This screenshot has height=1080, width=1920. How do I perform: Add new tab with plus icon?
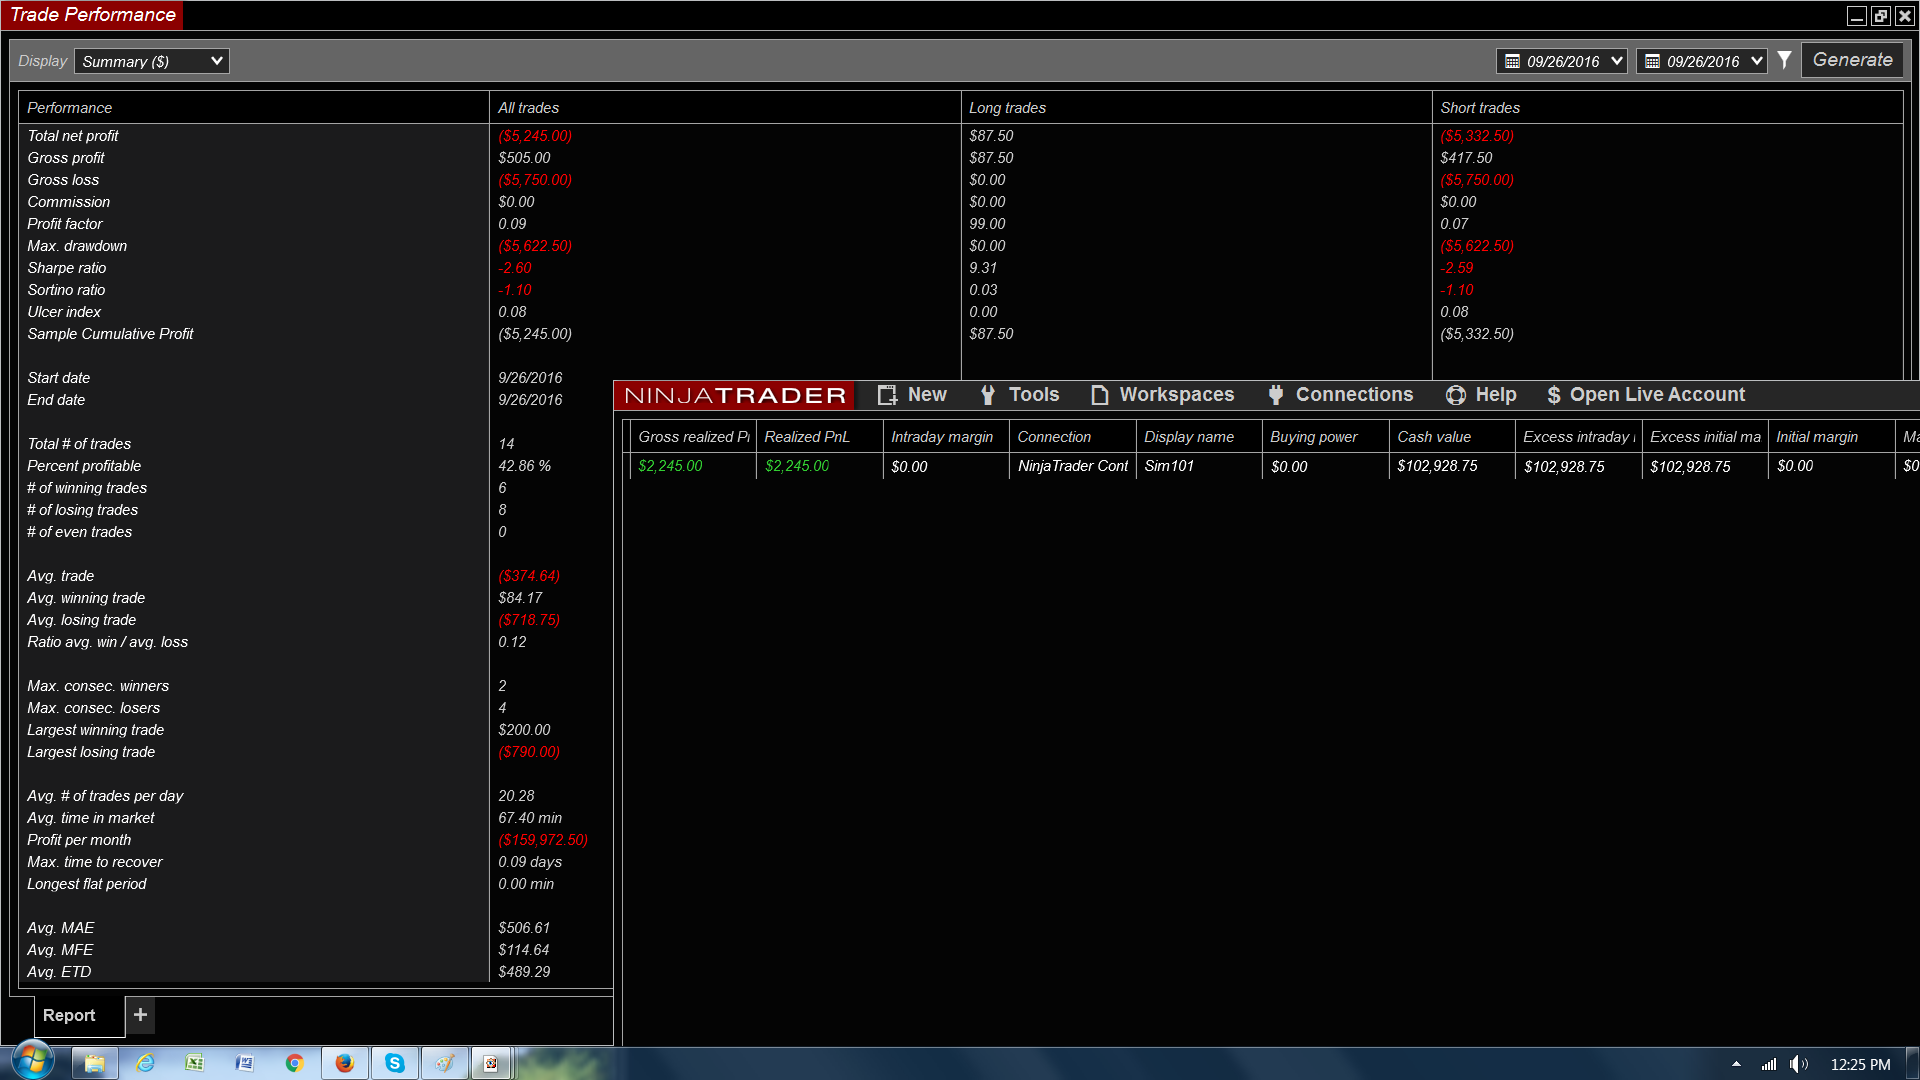140,1015
